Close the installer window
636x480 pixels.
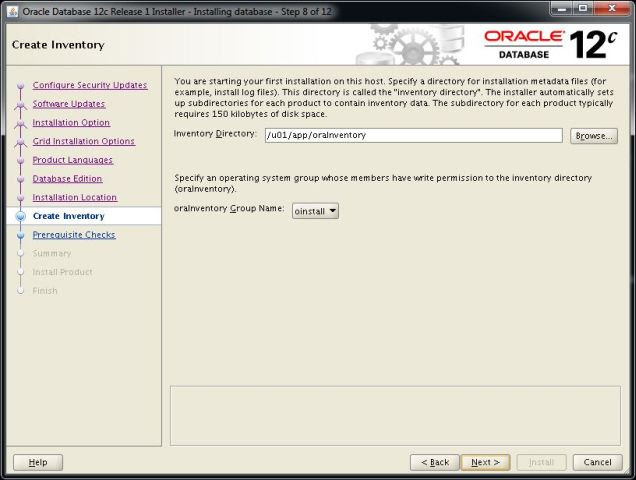tap(612, 9)
